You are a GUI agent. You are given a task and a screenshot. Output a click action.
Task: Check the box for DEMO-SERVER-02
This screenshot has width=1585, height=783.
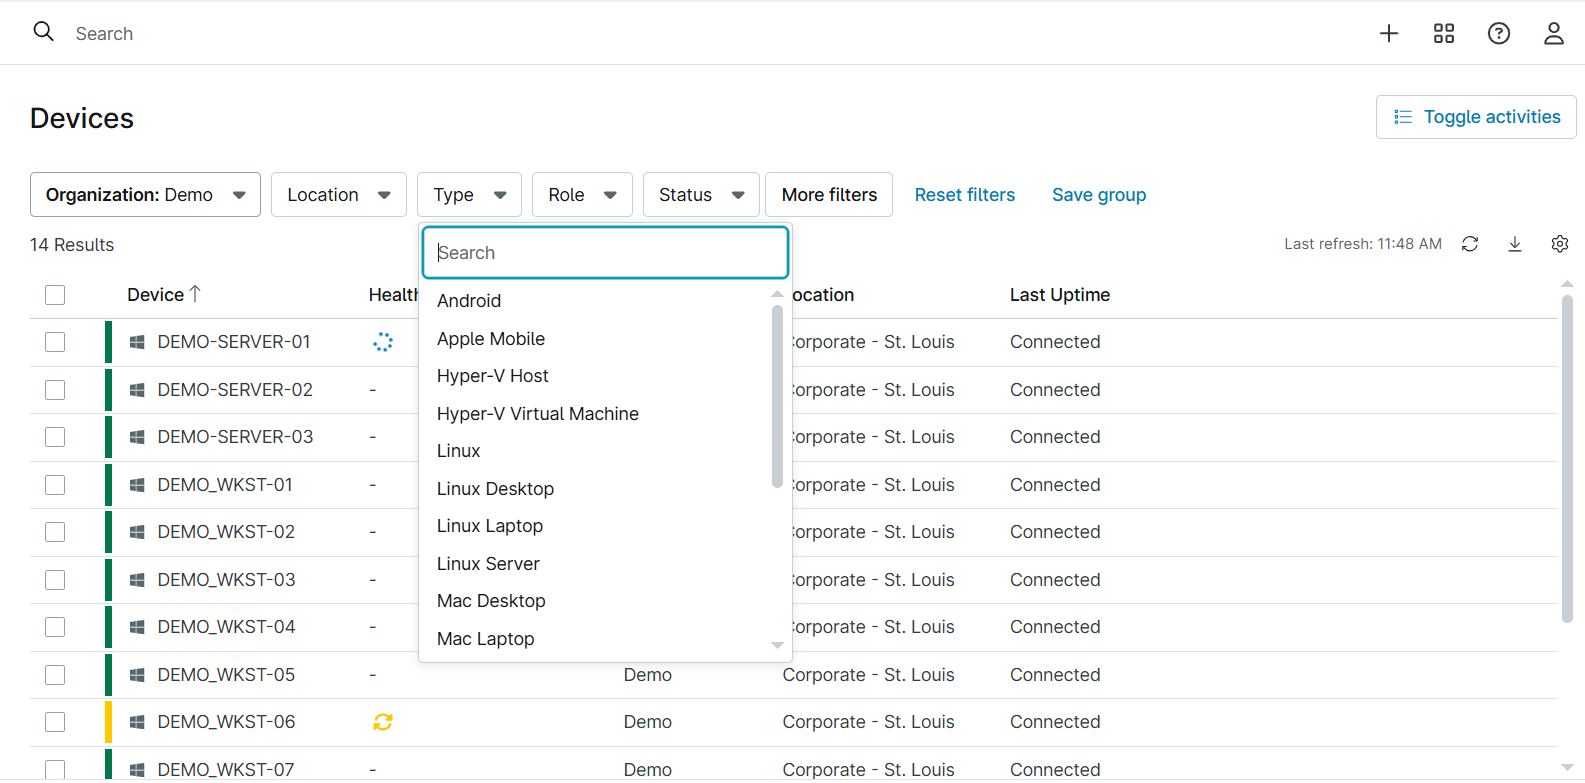pos(55,390)
